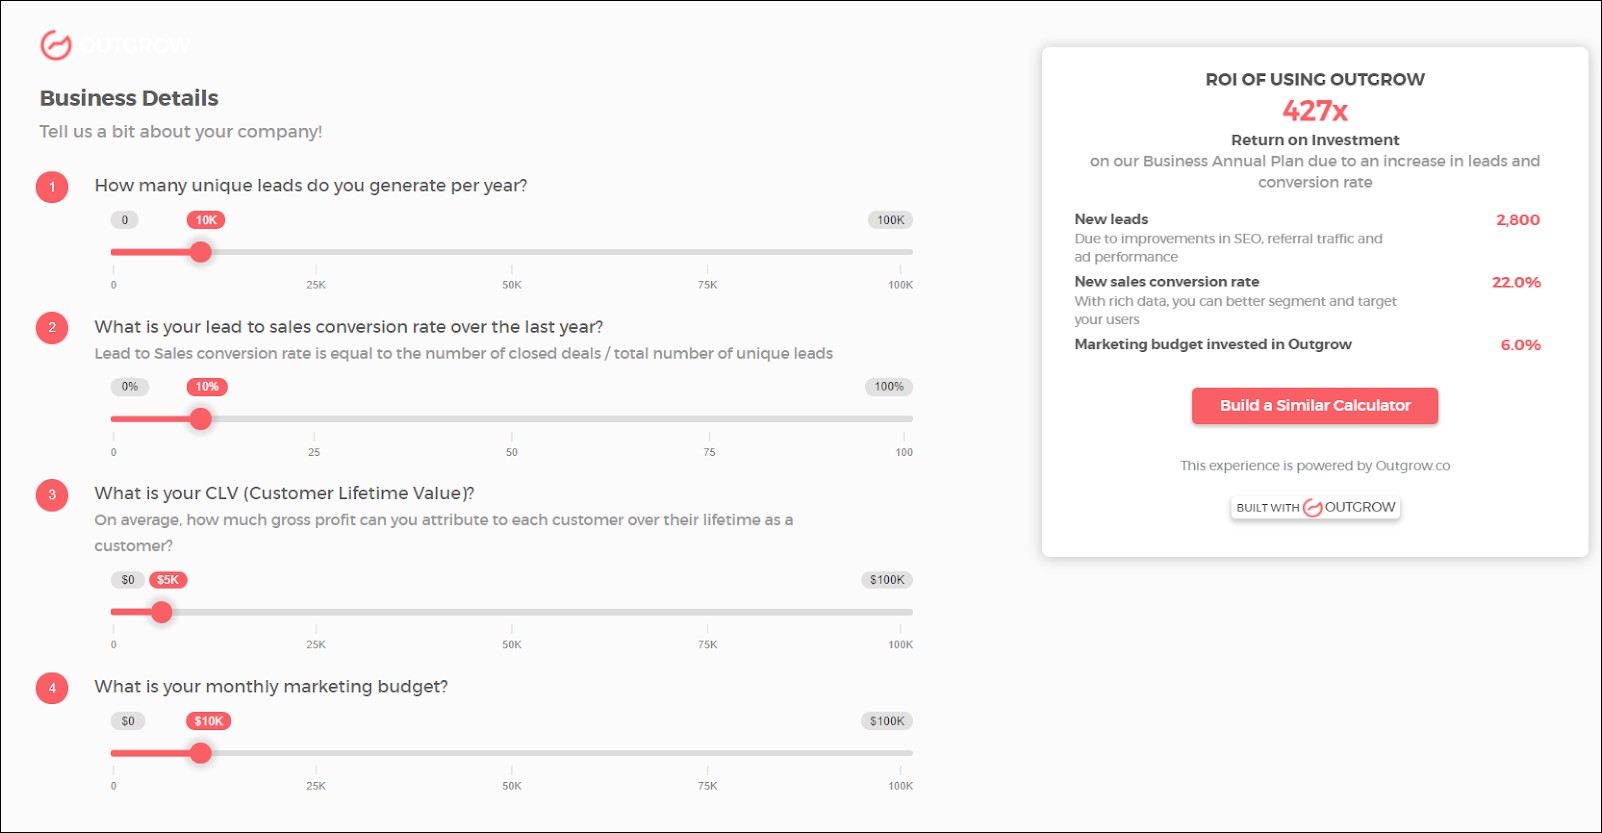This screenshot has height=833, width=1602.
Task: Click the 100K maximum label on leads slider
Action: tap(890, 220)
